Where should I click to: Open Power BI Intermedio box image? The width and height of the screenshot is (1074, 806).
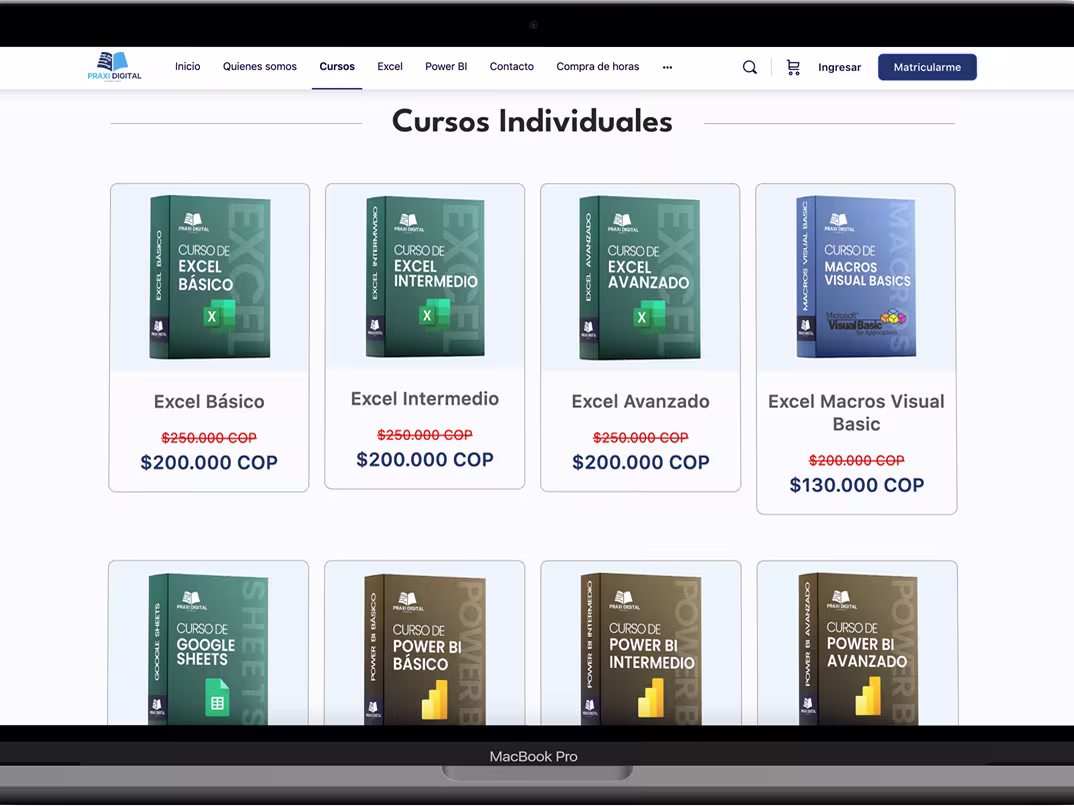[640, 648]
